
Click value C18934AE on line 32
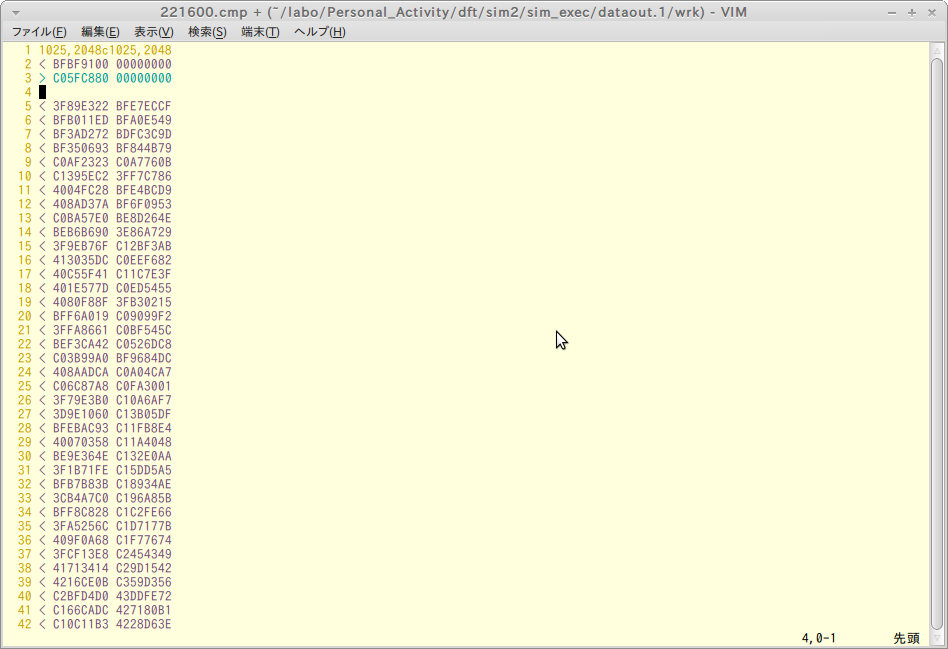144,484
